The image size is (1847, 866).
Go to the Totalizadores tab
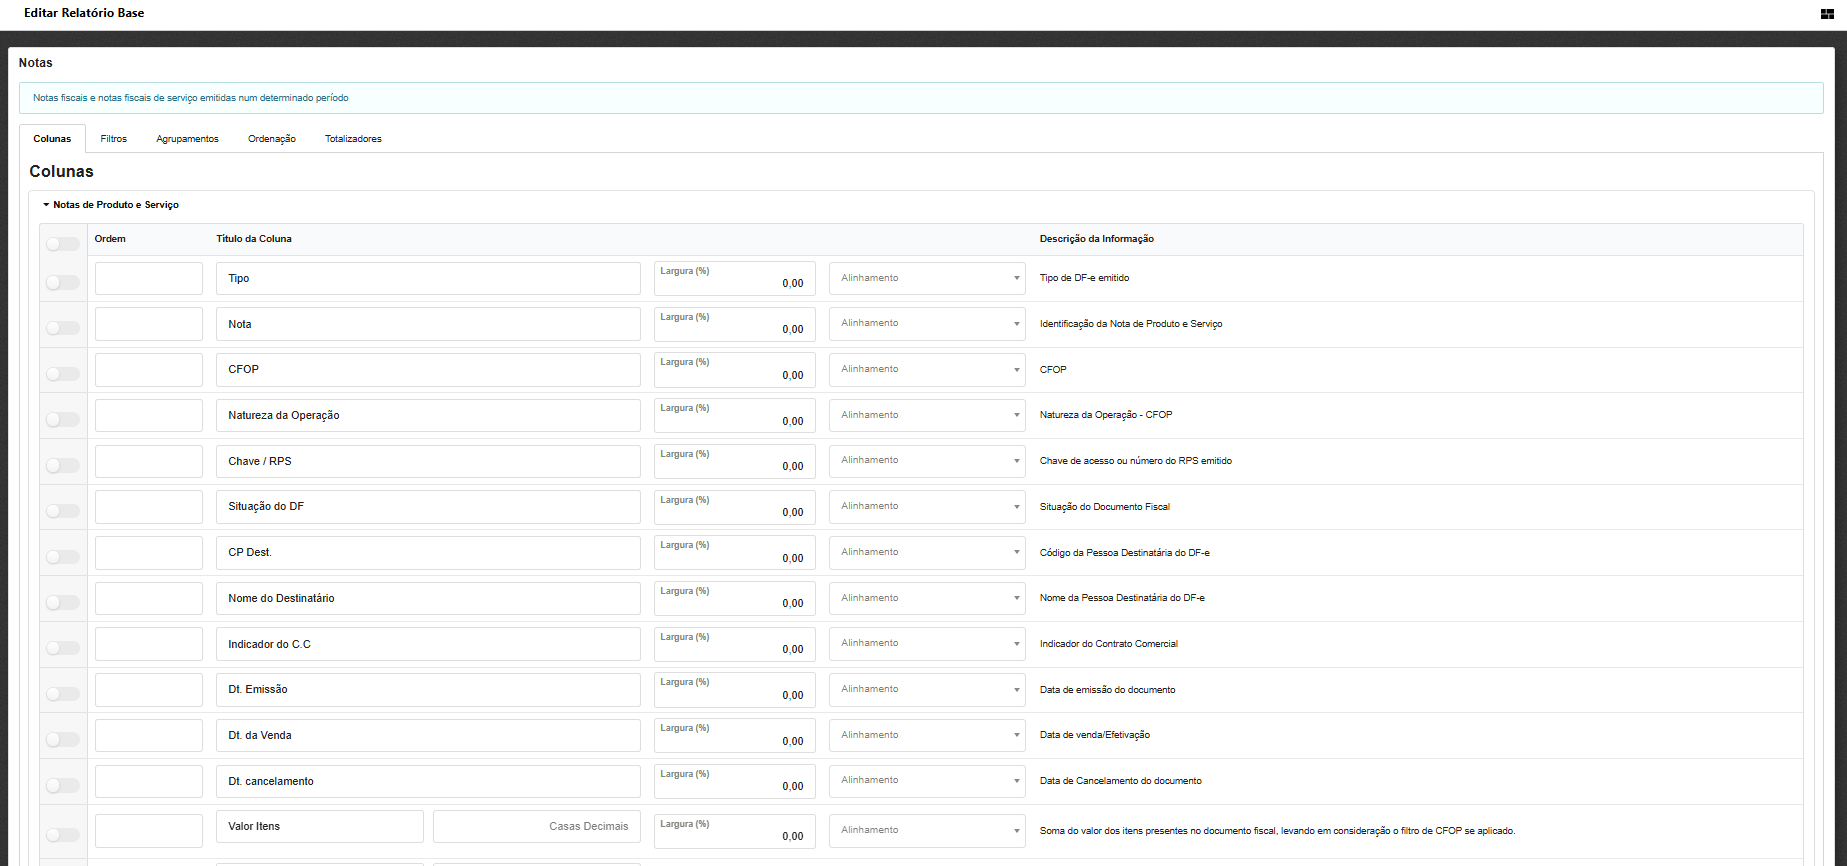[x=353, y=139]
